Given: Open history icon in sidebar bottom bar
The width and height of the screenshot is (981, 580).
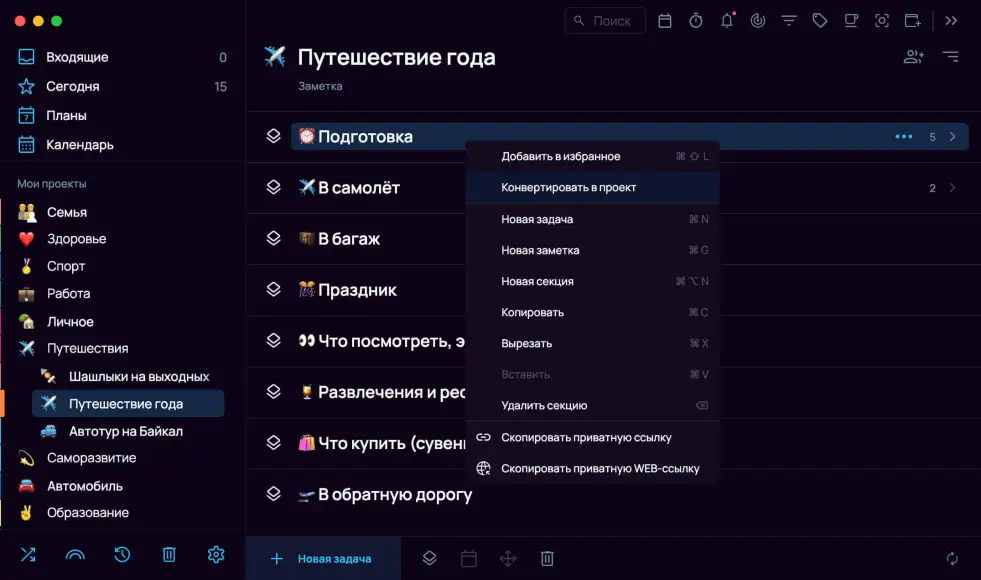Looking at the screenshot, I should (122, 554).
